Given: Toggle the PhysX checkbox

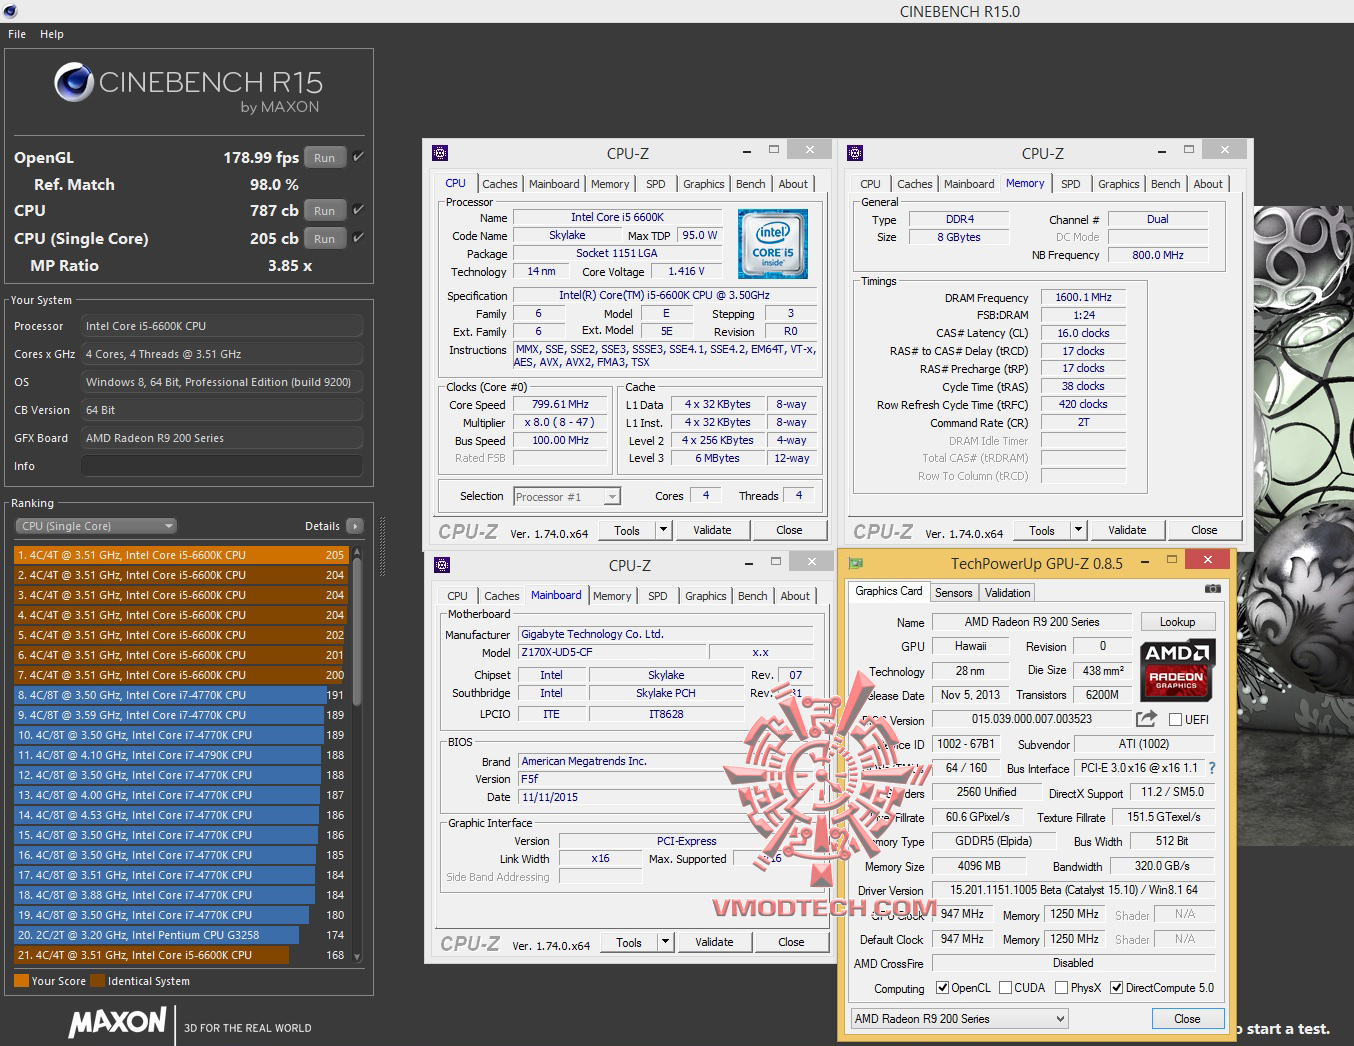Looking at the screenshot, I should coord(1061,988).
